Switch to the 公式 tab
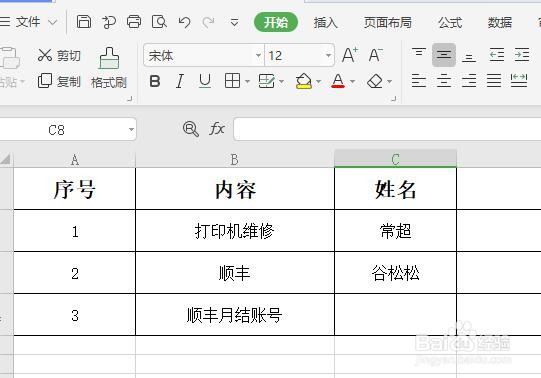 450,23
